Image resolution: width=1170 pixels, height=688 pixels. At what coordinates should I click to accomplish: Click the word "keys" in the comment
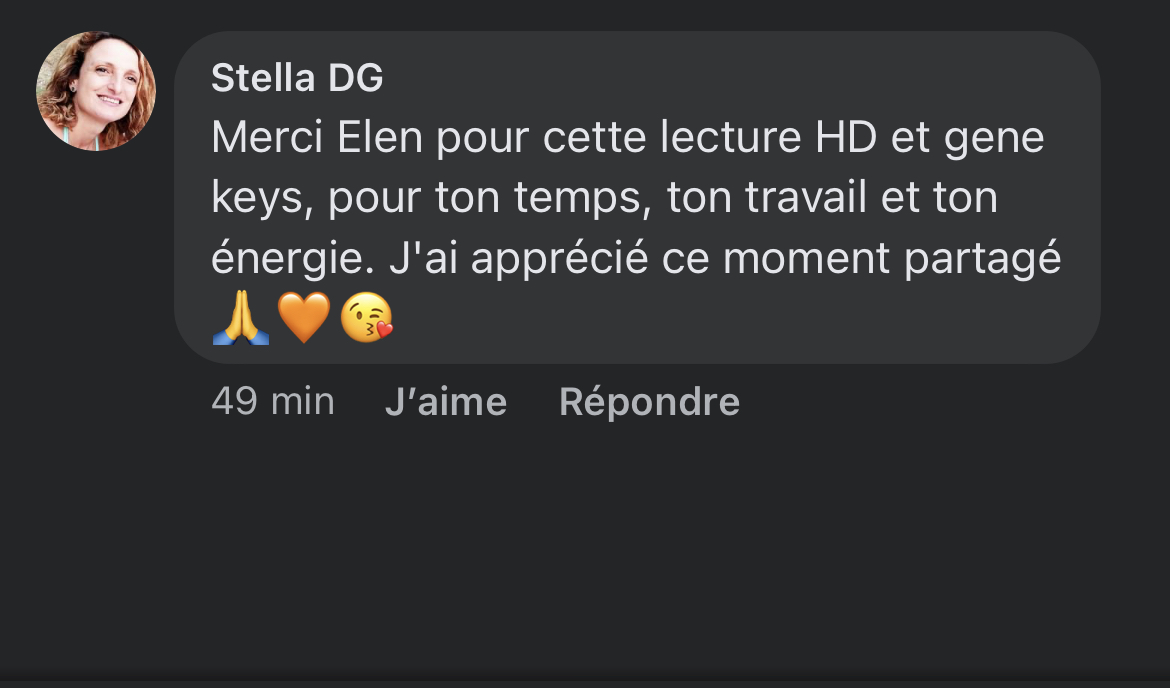click(x=256, y=199)
